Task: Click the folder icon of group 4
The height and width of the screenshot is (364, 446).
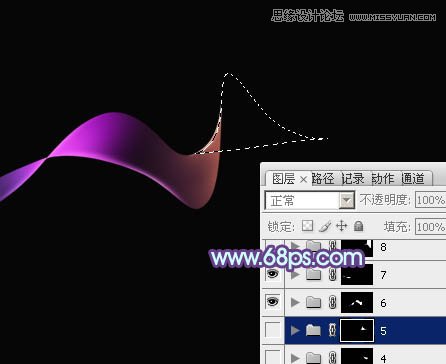Action: pyautogui.click(x=313, y=358)
